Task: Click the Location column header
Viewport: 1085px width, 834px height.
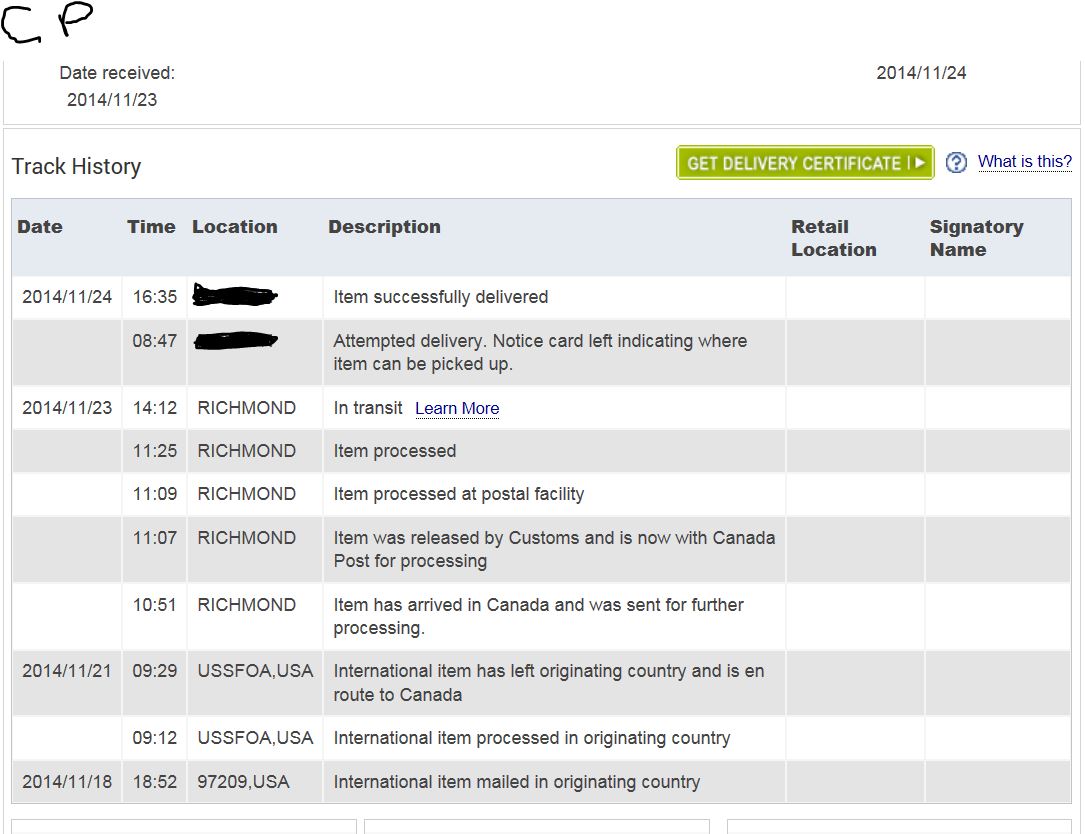Action: pos(235,227)
